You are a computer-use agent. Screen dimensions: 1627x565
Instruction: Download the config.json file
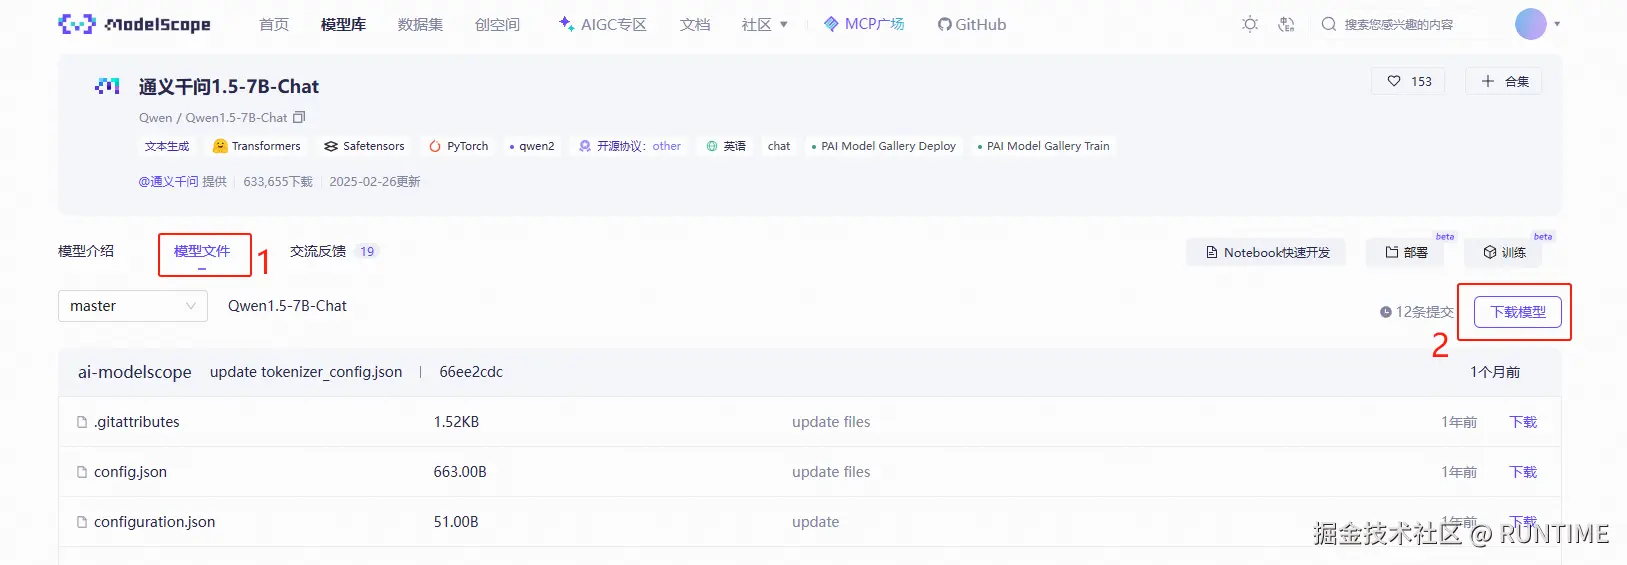tap(1523, 472)
